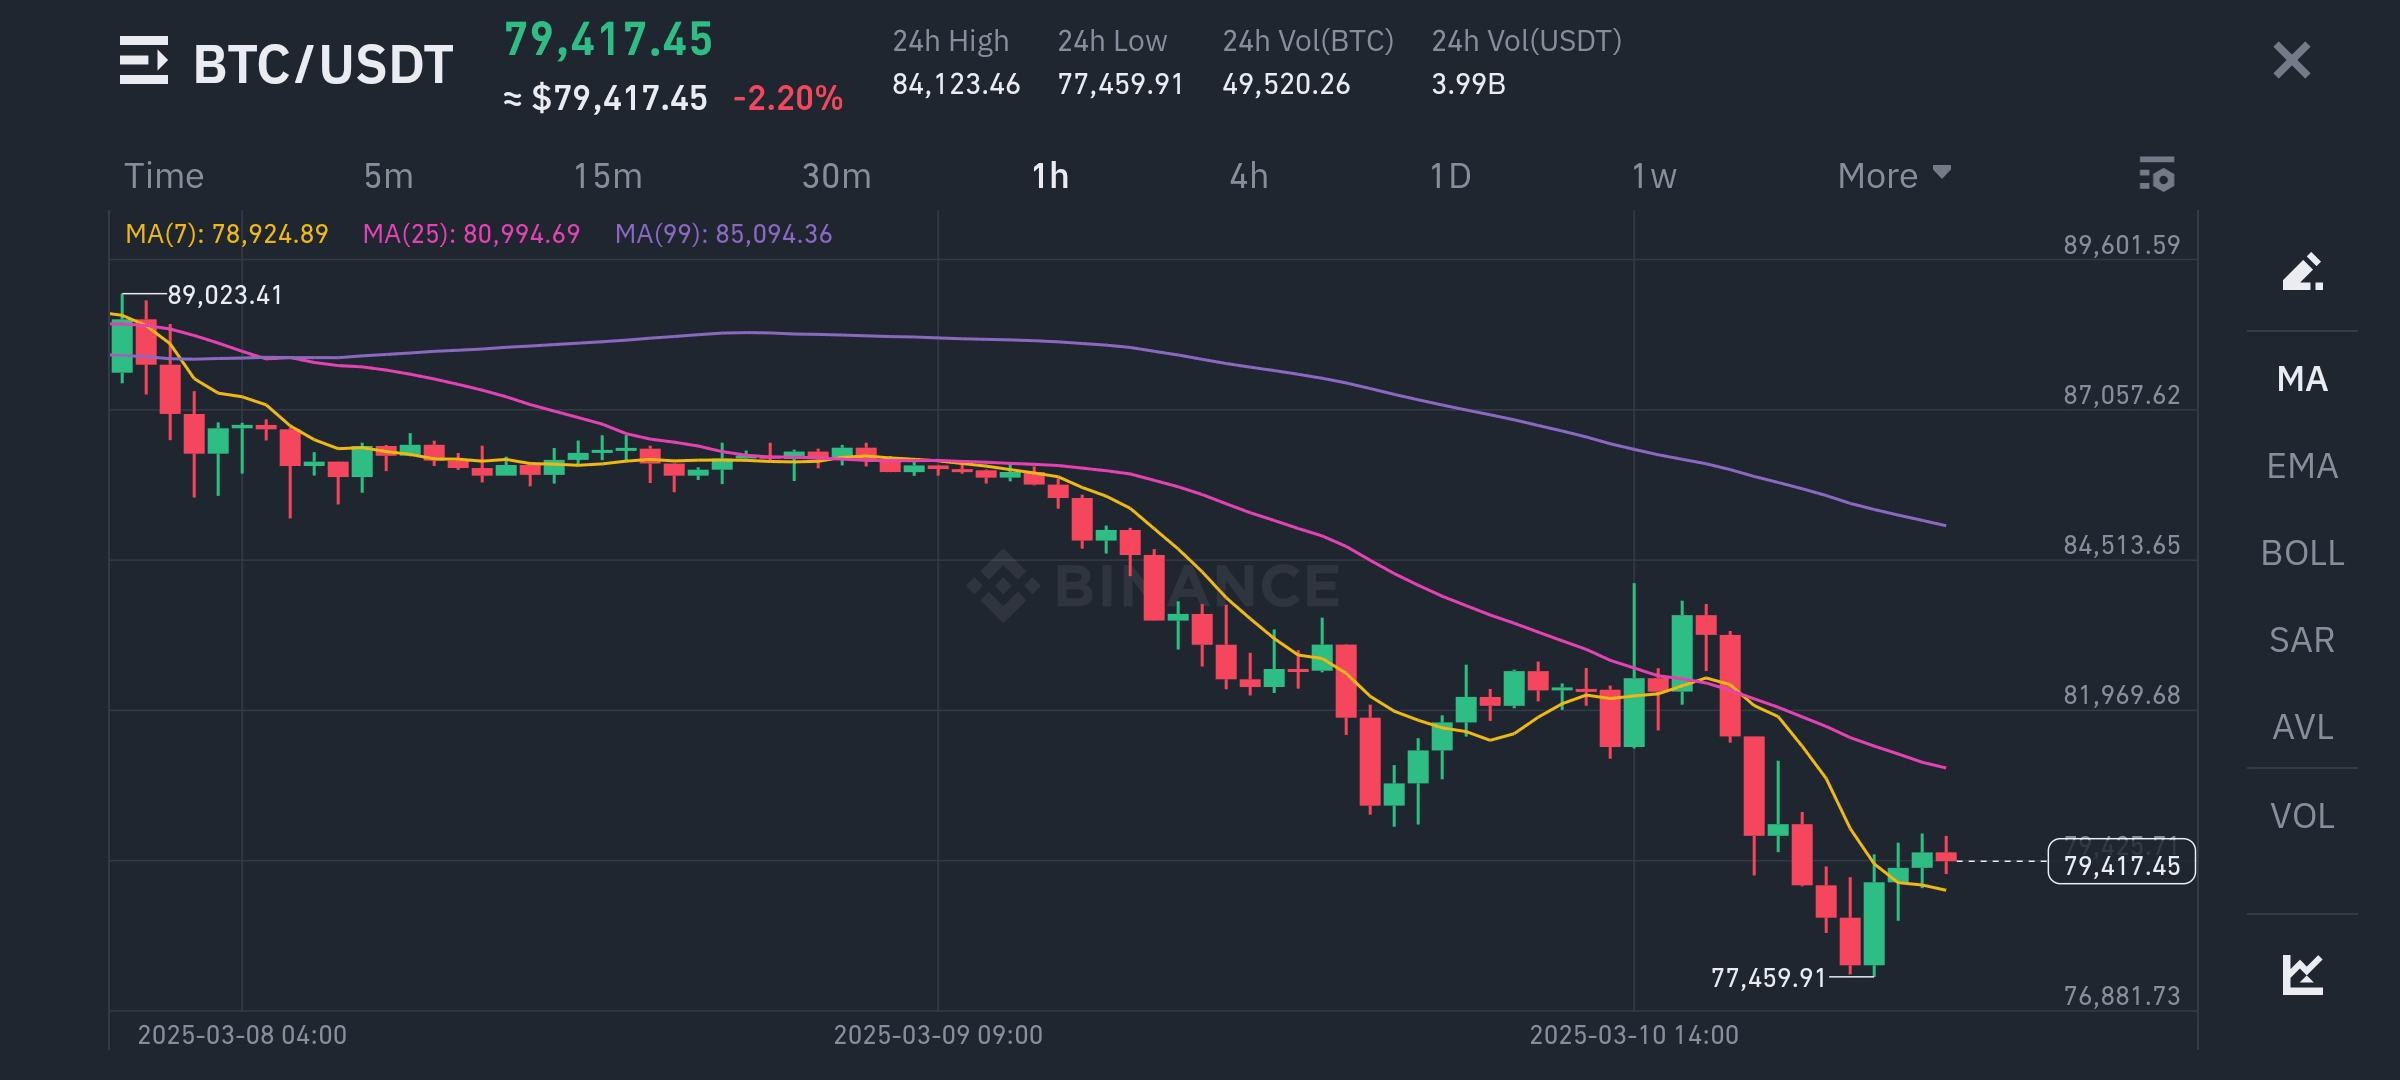The image size is (2400, 1080).
Task: Click the 24h High value 84,123.46
Action: [x=956, y=84]
